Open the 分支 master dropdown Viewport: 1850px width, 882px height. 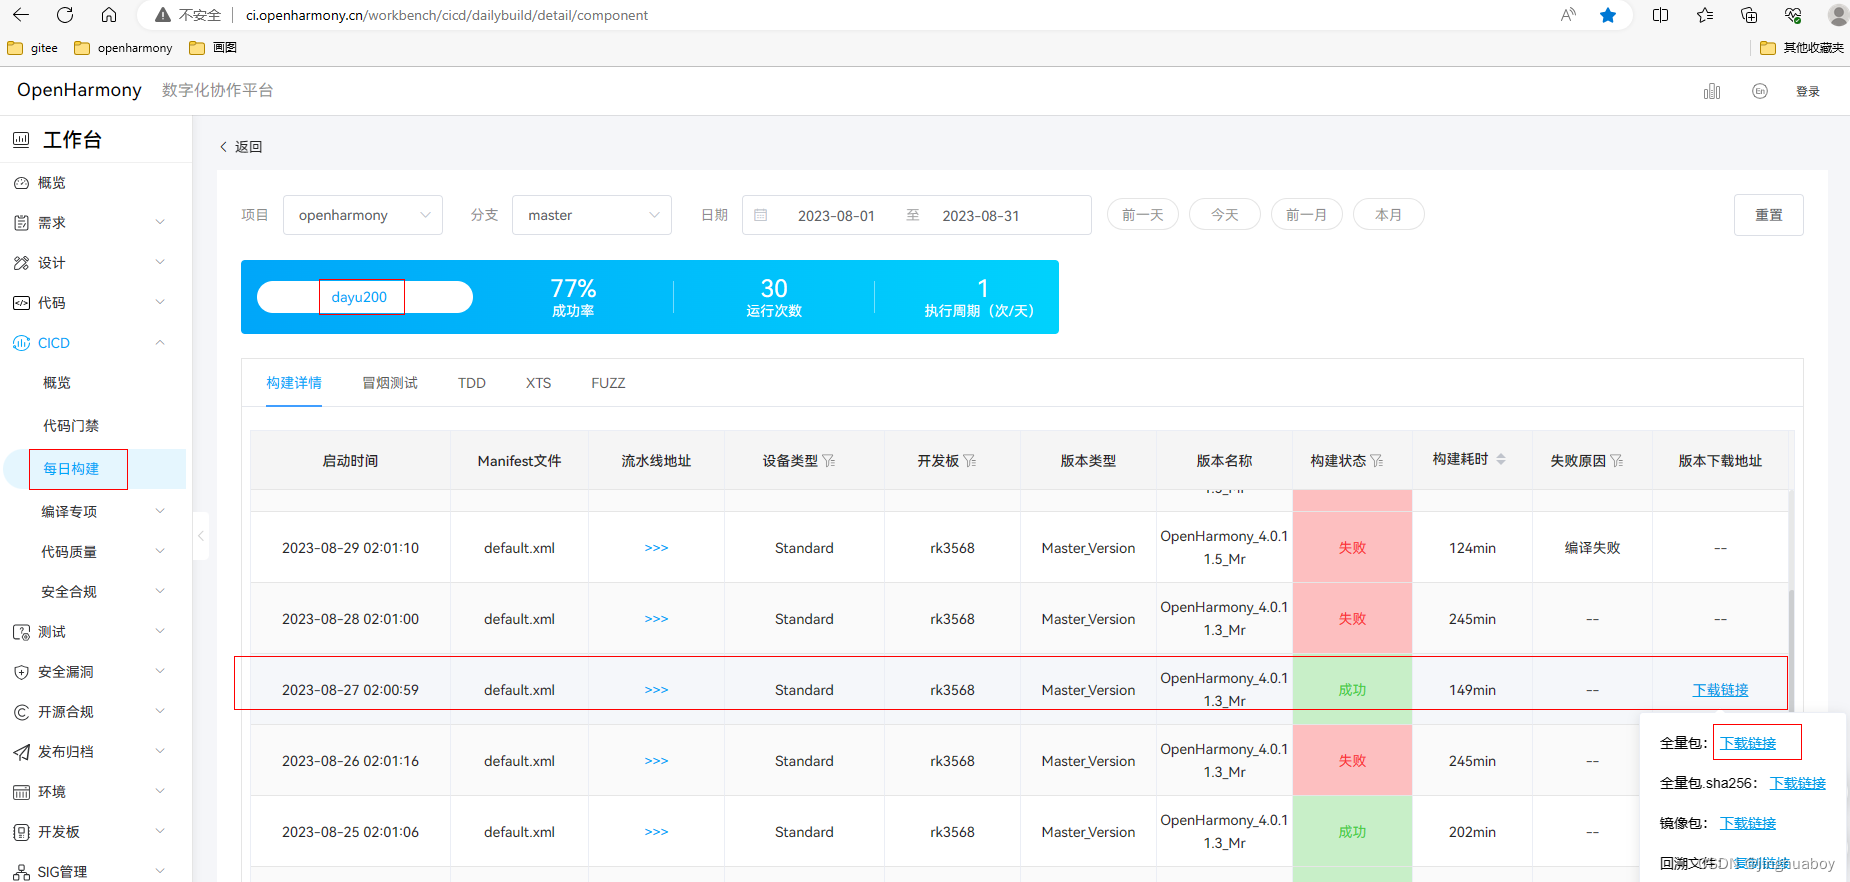tap(592, 215)
